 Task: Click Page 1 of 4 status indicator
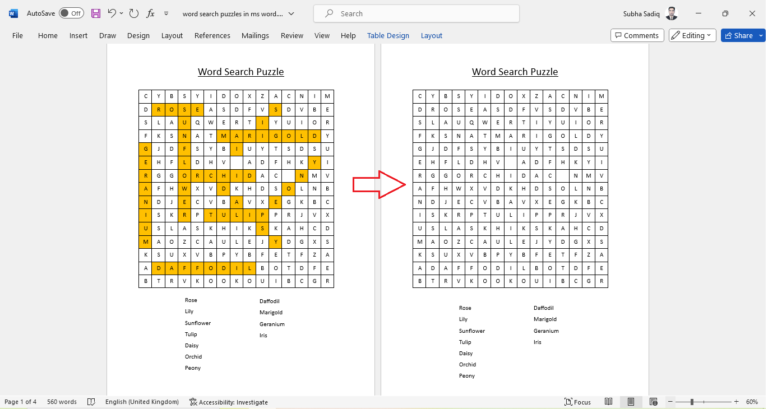click(x=21, y=402)
